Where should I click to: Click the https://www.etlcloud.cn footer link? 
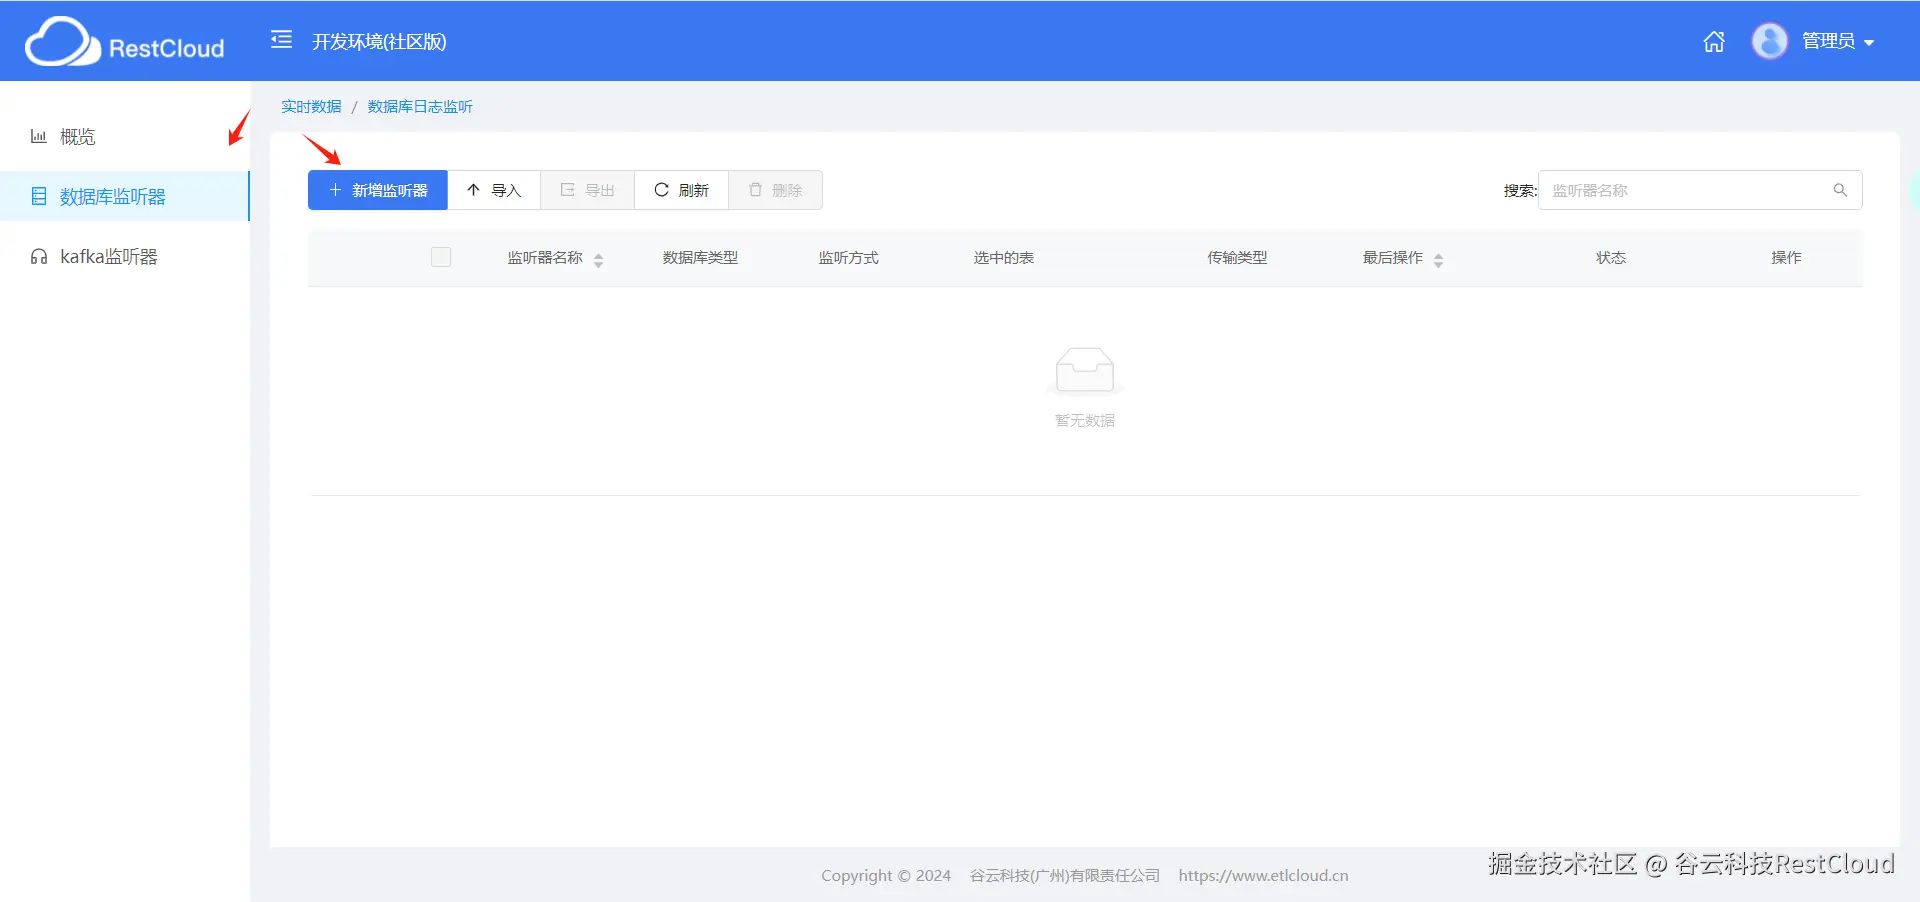click(x=1263, y=876)
